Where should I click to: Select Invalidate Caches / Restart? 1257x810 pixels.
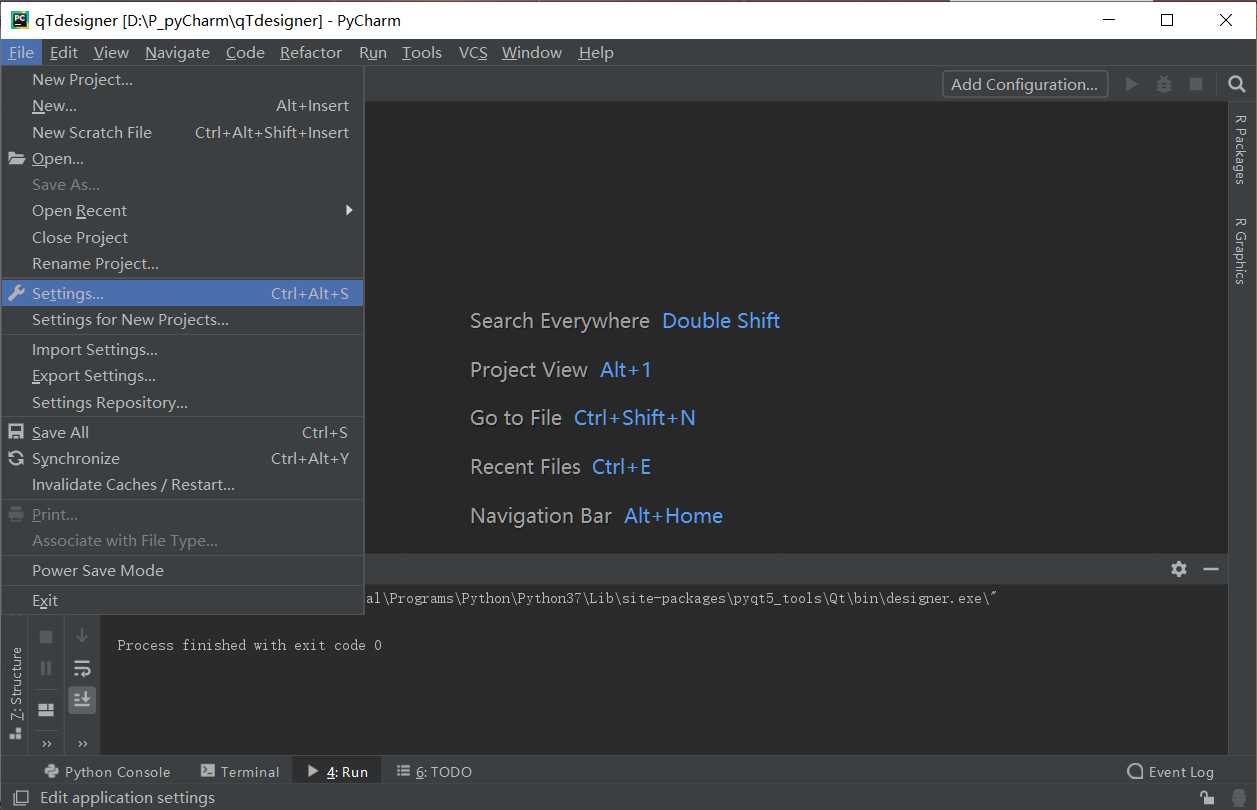click(182, 484)
